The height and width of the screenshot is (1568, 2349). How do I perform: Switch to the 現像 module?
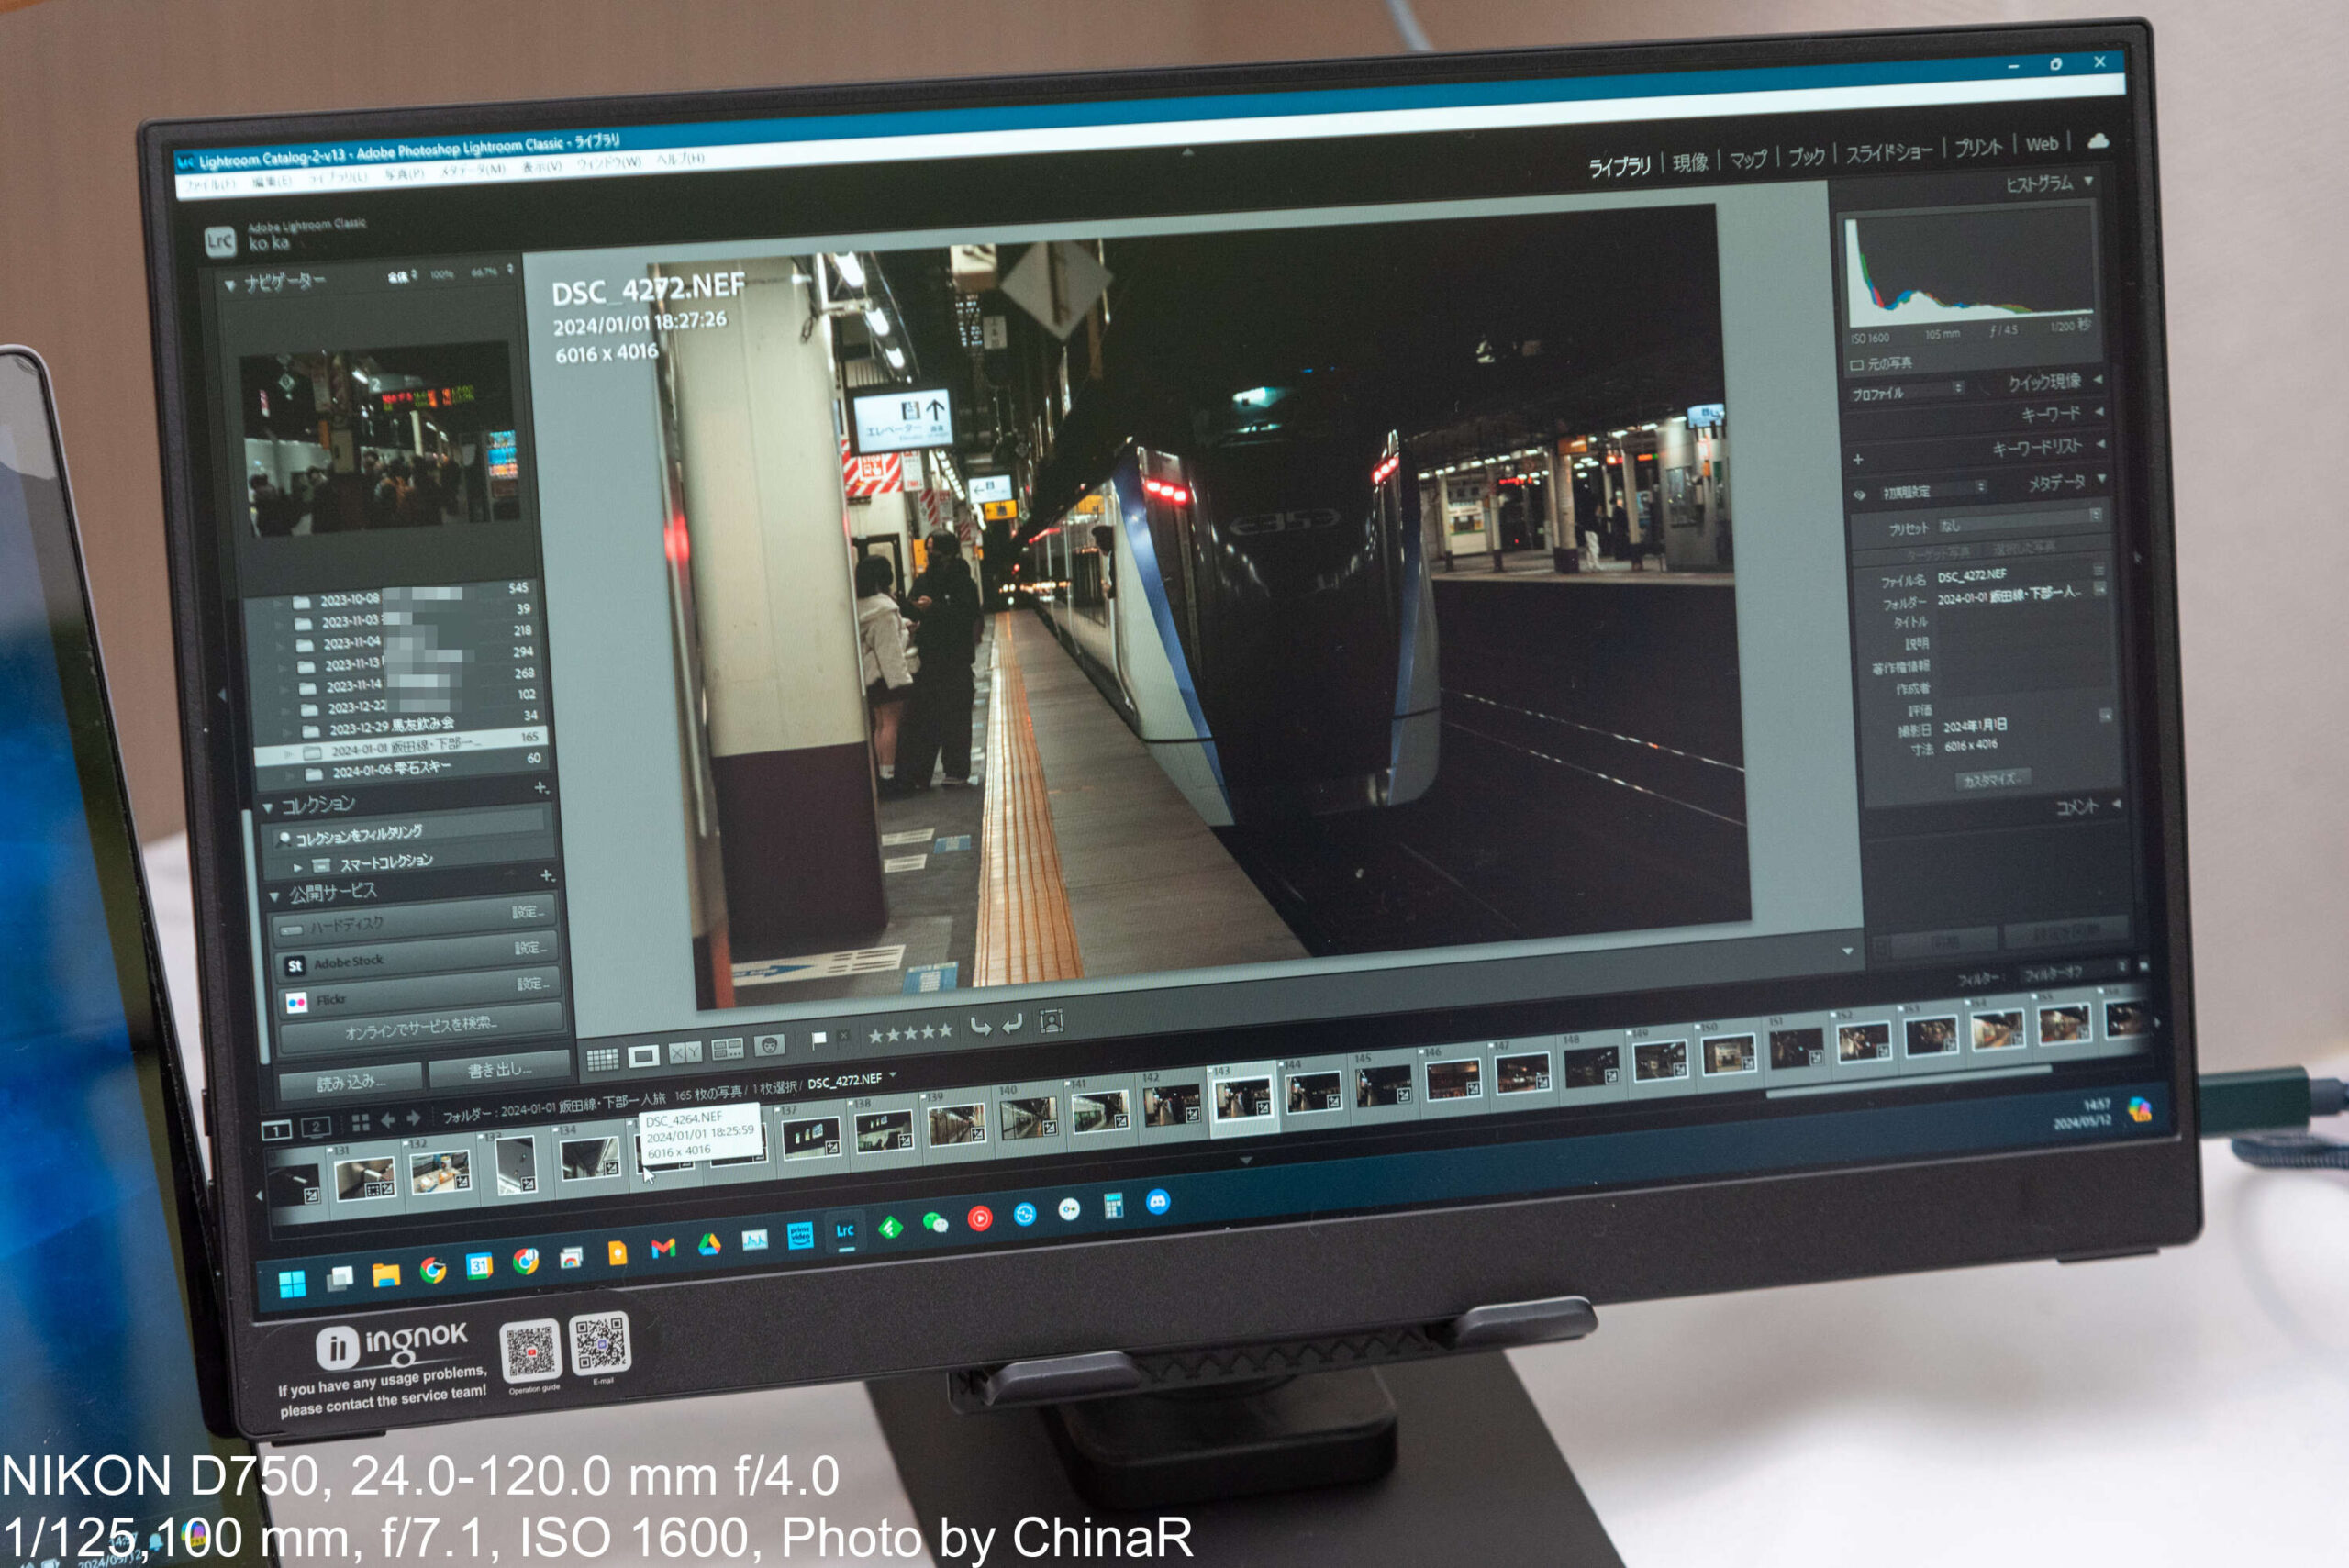[1690, 162]
